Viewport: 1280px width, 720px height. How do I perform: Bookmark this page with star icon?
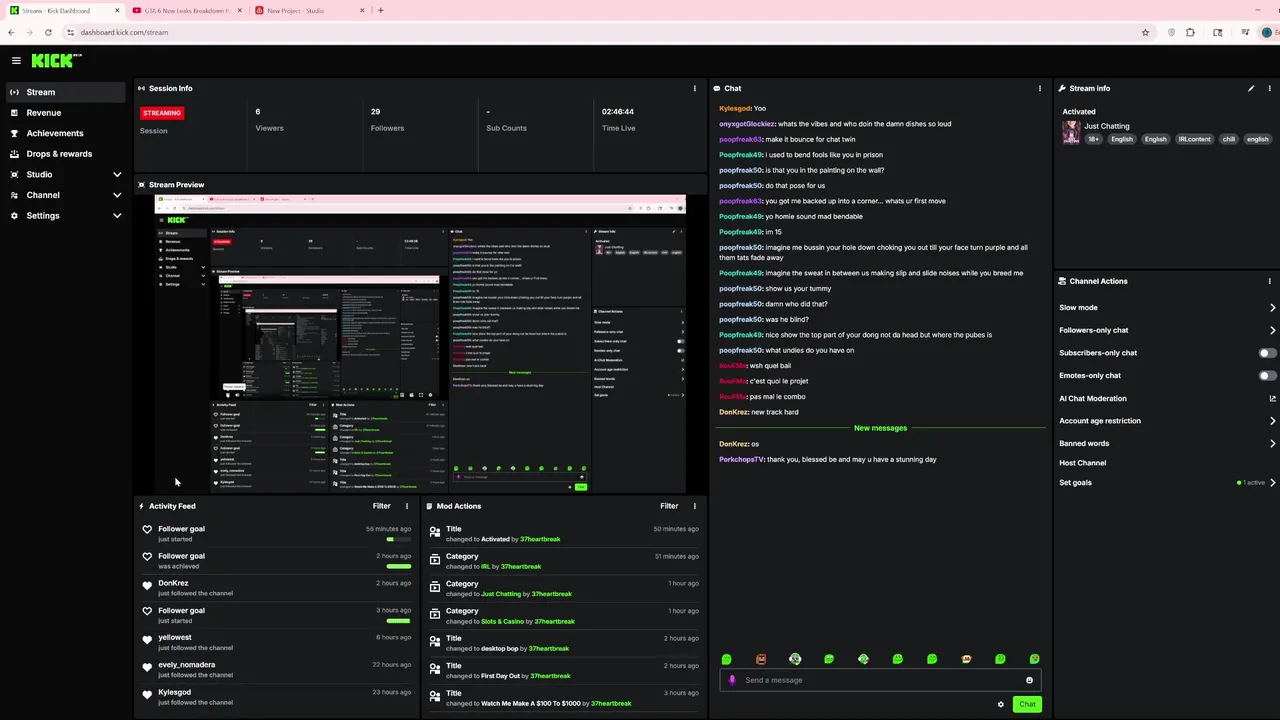[1145, 32]
